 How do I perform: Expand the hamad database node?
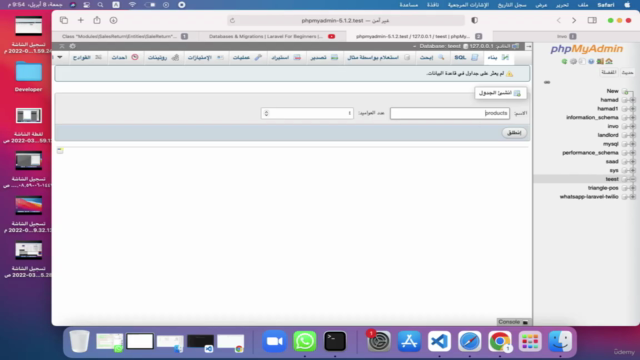point(632,100)
